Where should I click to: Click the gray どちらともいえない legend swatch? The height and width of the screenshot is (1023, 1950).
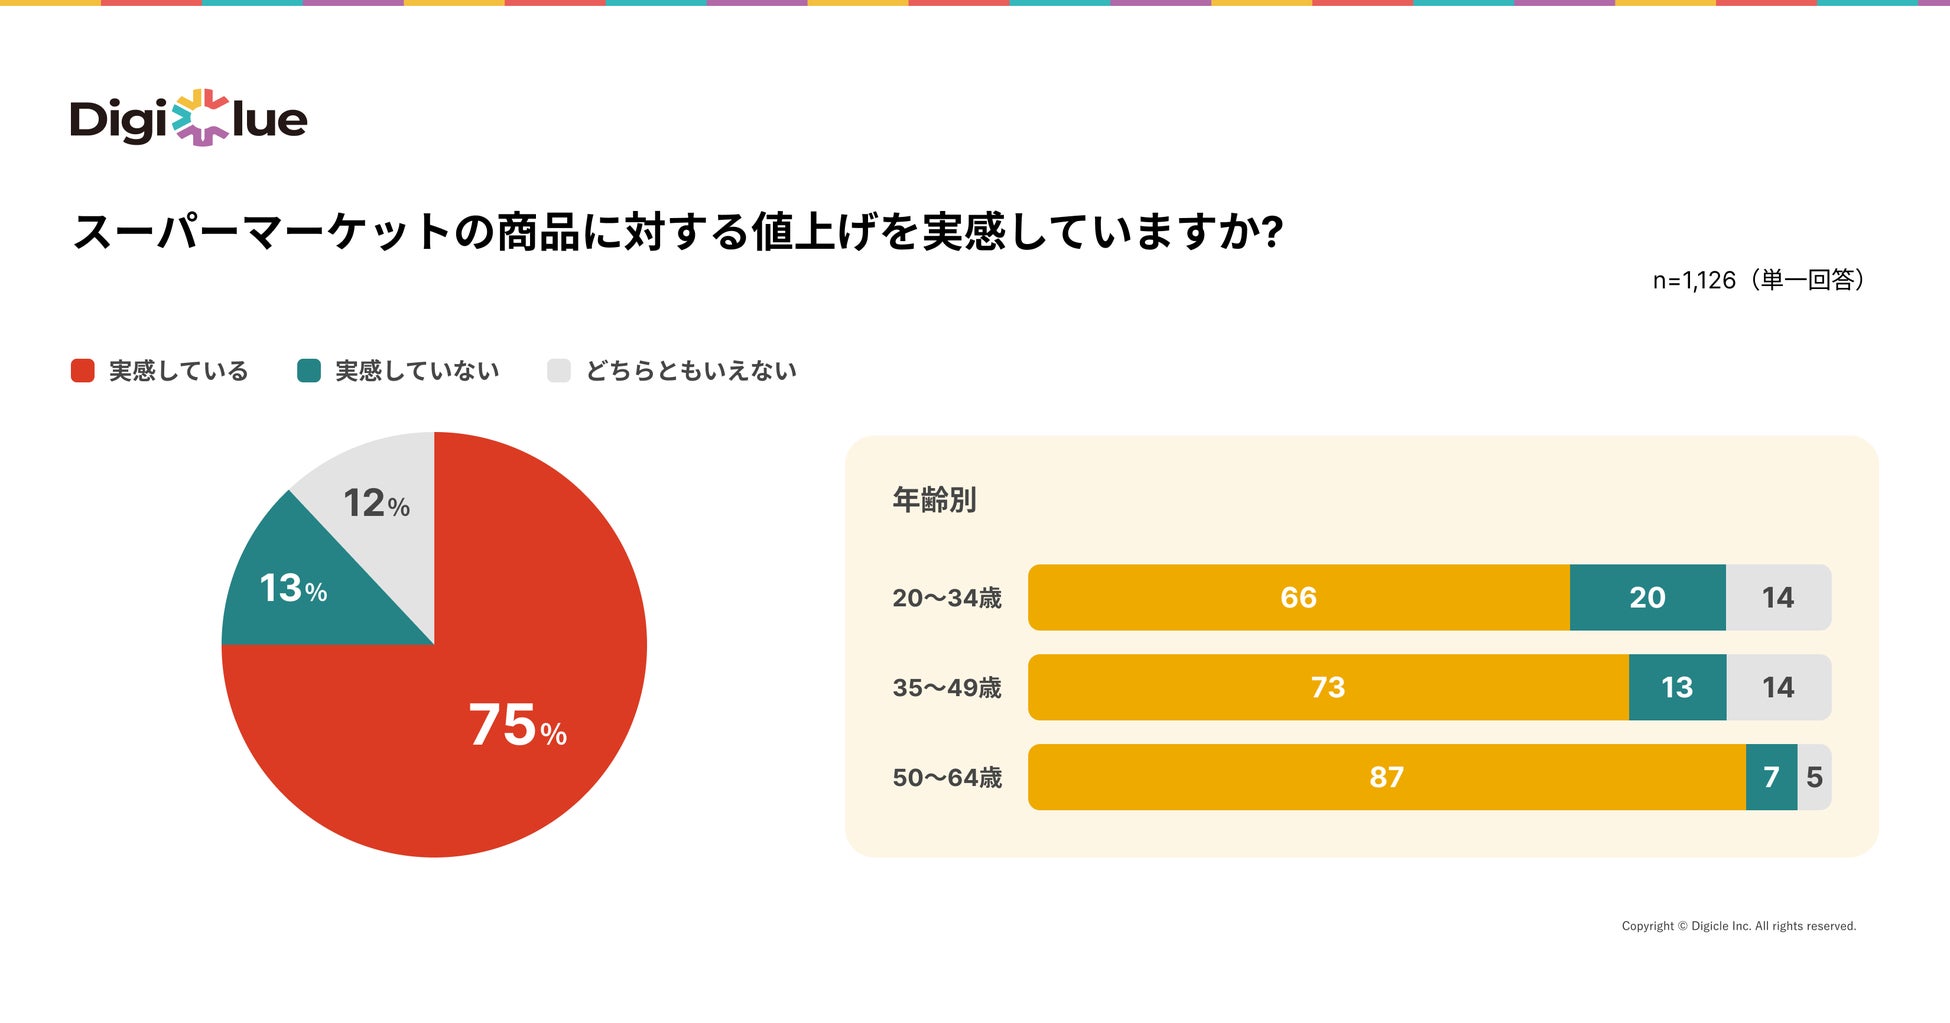pyautogui.click(x=559, y=371)
